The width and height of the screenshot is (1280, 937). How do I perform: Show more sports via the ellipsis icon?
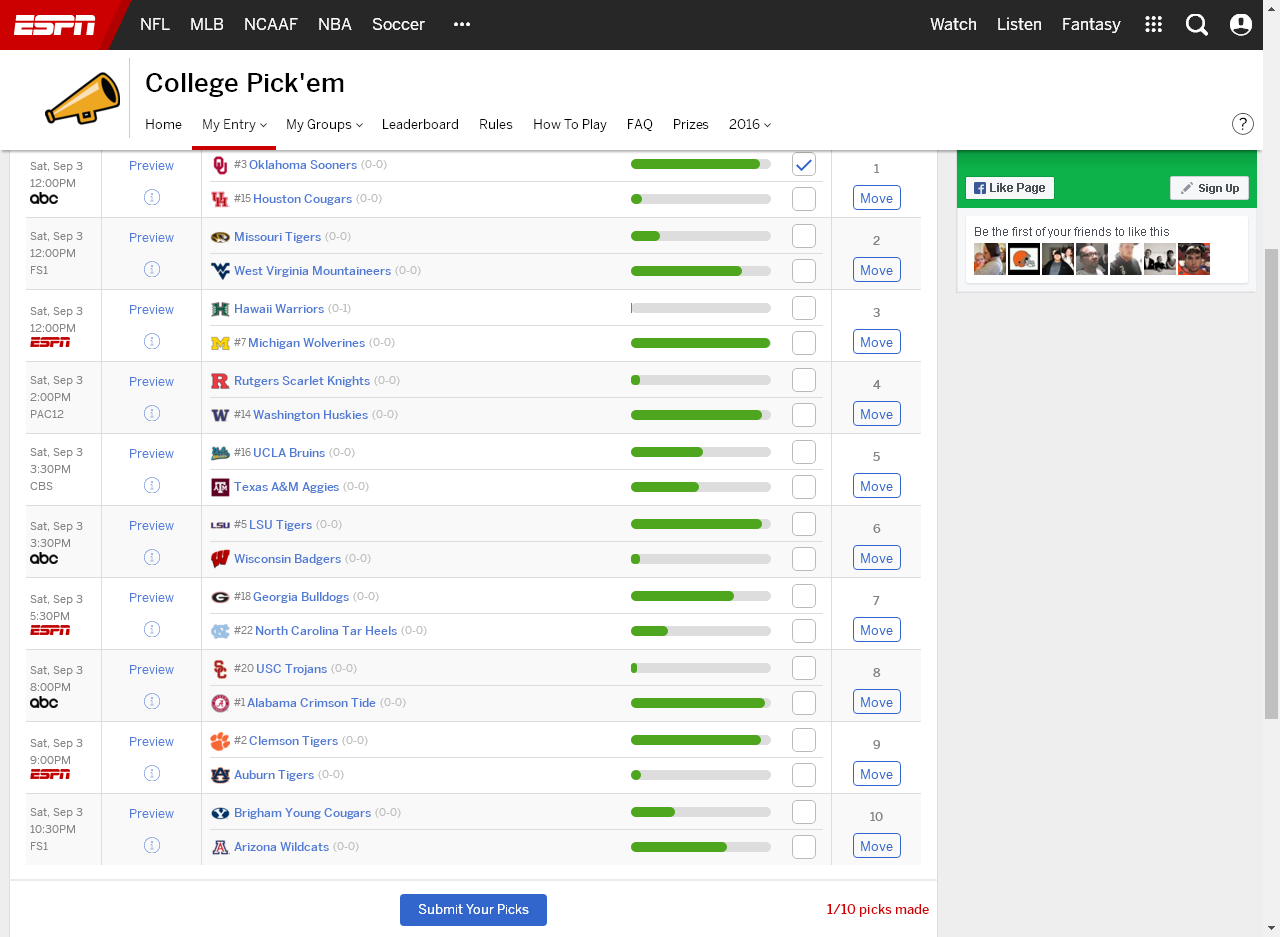pos(461,25)
